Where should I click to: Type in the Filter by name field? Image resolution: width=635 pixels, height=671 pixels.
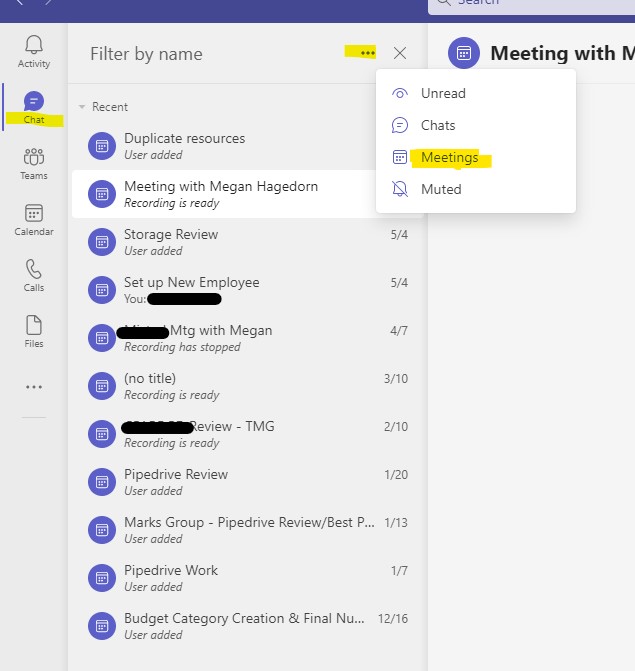[200, 54]
